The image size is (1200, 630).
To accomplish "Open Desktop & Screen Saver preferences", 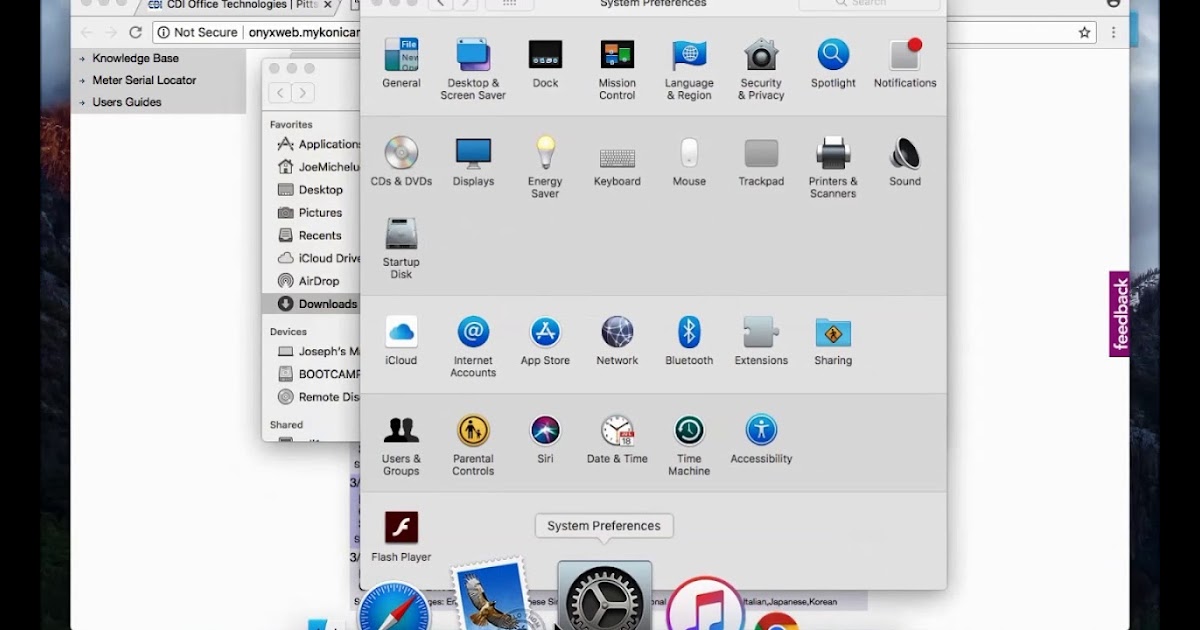I will click(473, 69).
